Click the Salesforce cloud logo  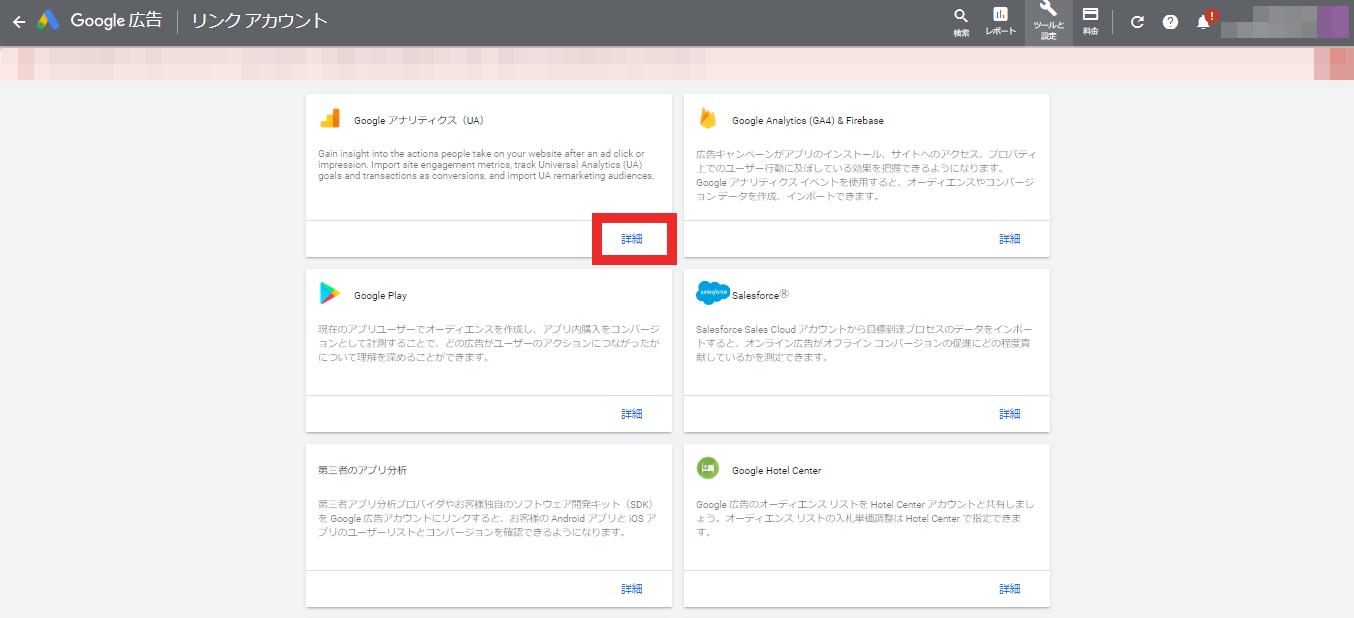point(713,293)
